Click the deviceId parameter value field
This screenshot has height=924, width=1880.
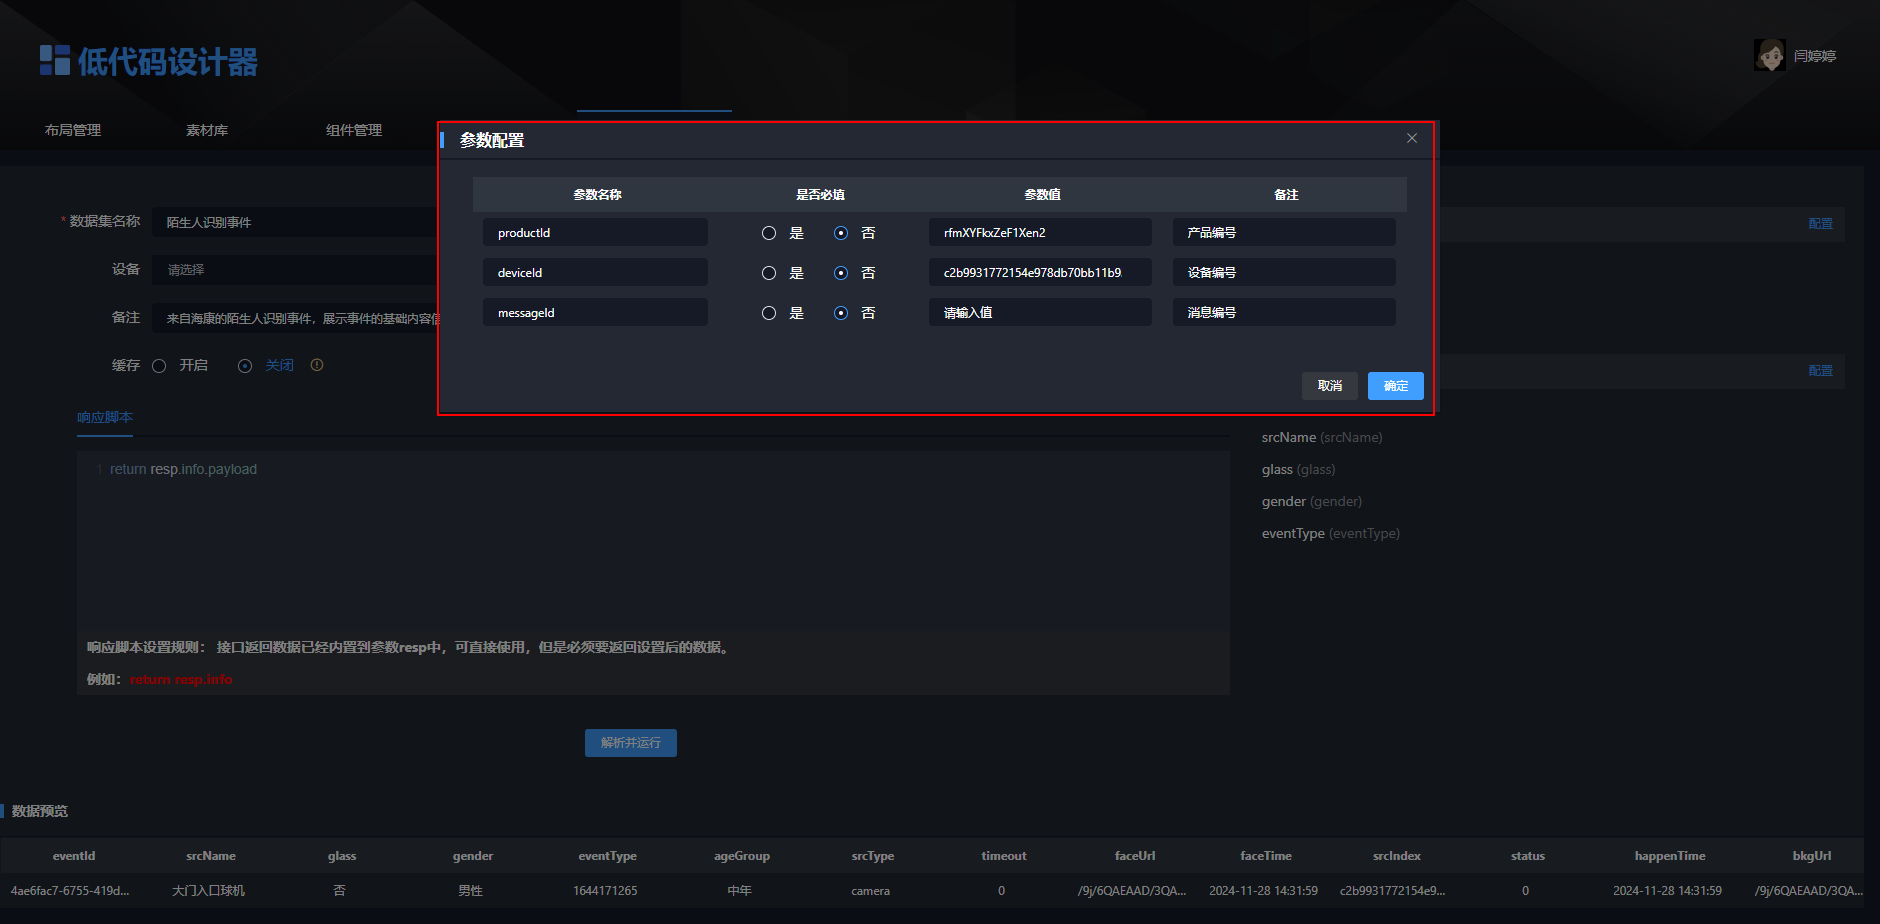pyautogui.click(x=1040, y=272)
